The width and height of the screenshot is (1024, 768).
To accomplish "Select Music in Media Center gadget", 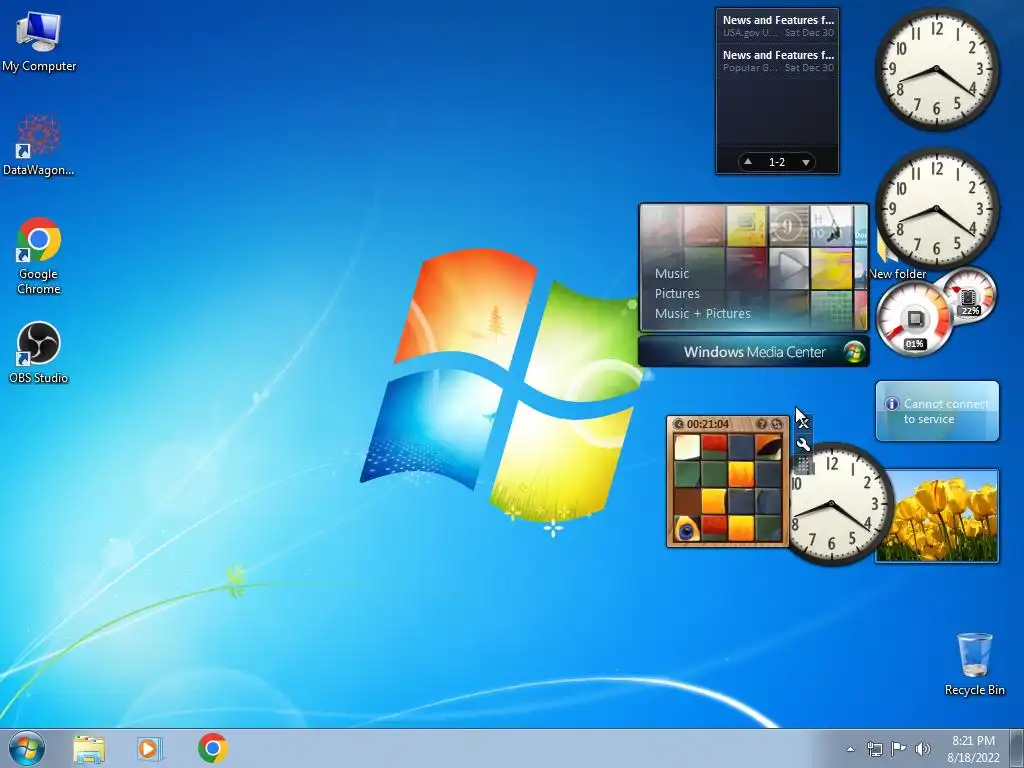I will (x=672, y=274).
